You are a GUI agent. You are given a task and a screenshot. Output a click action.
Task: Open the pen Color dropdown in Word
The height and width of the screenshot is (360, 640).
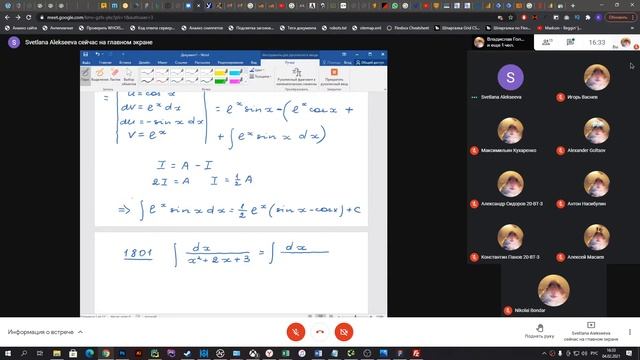(257, 70)
